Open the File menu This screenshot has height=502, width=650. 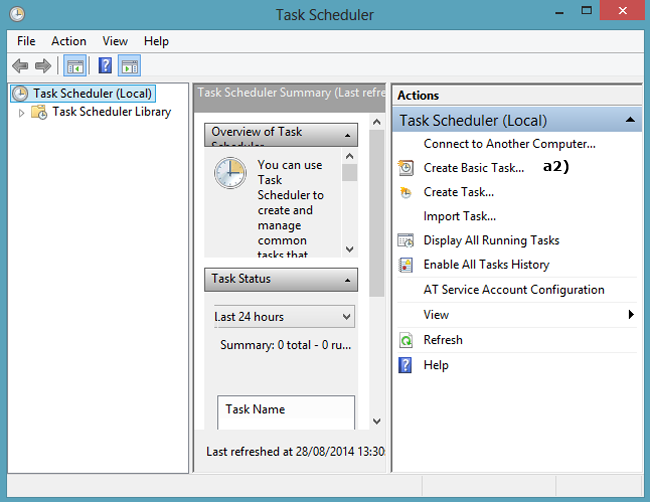coord(26,41)
